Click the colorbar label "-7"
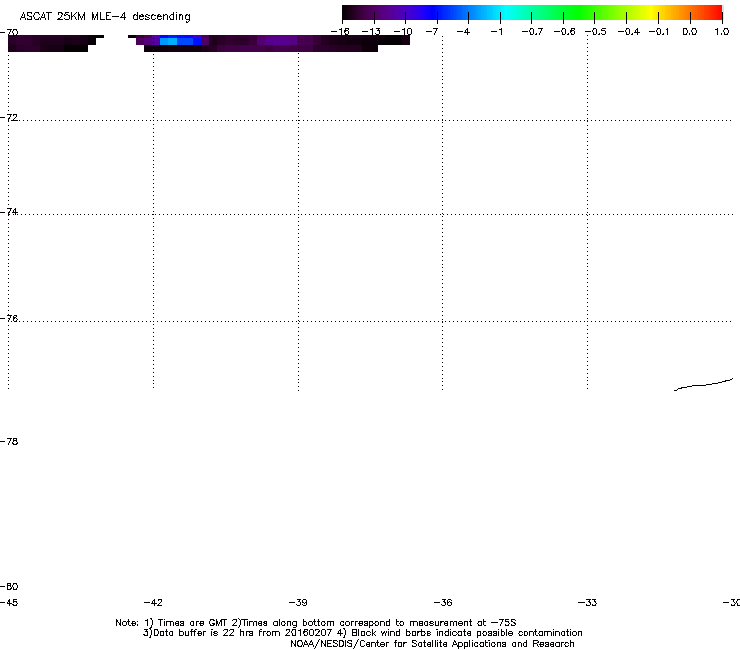This screenshot has height=650, width=740. pos(431,32)
